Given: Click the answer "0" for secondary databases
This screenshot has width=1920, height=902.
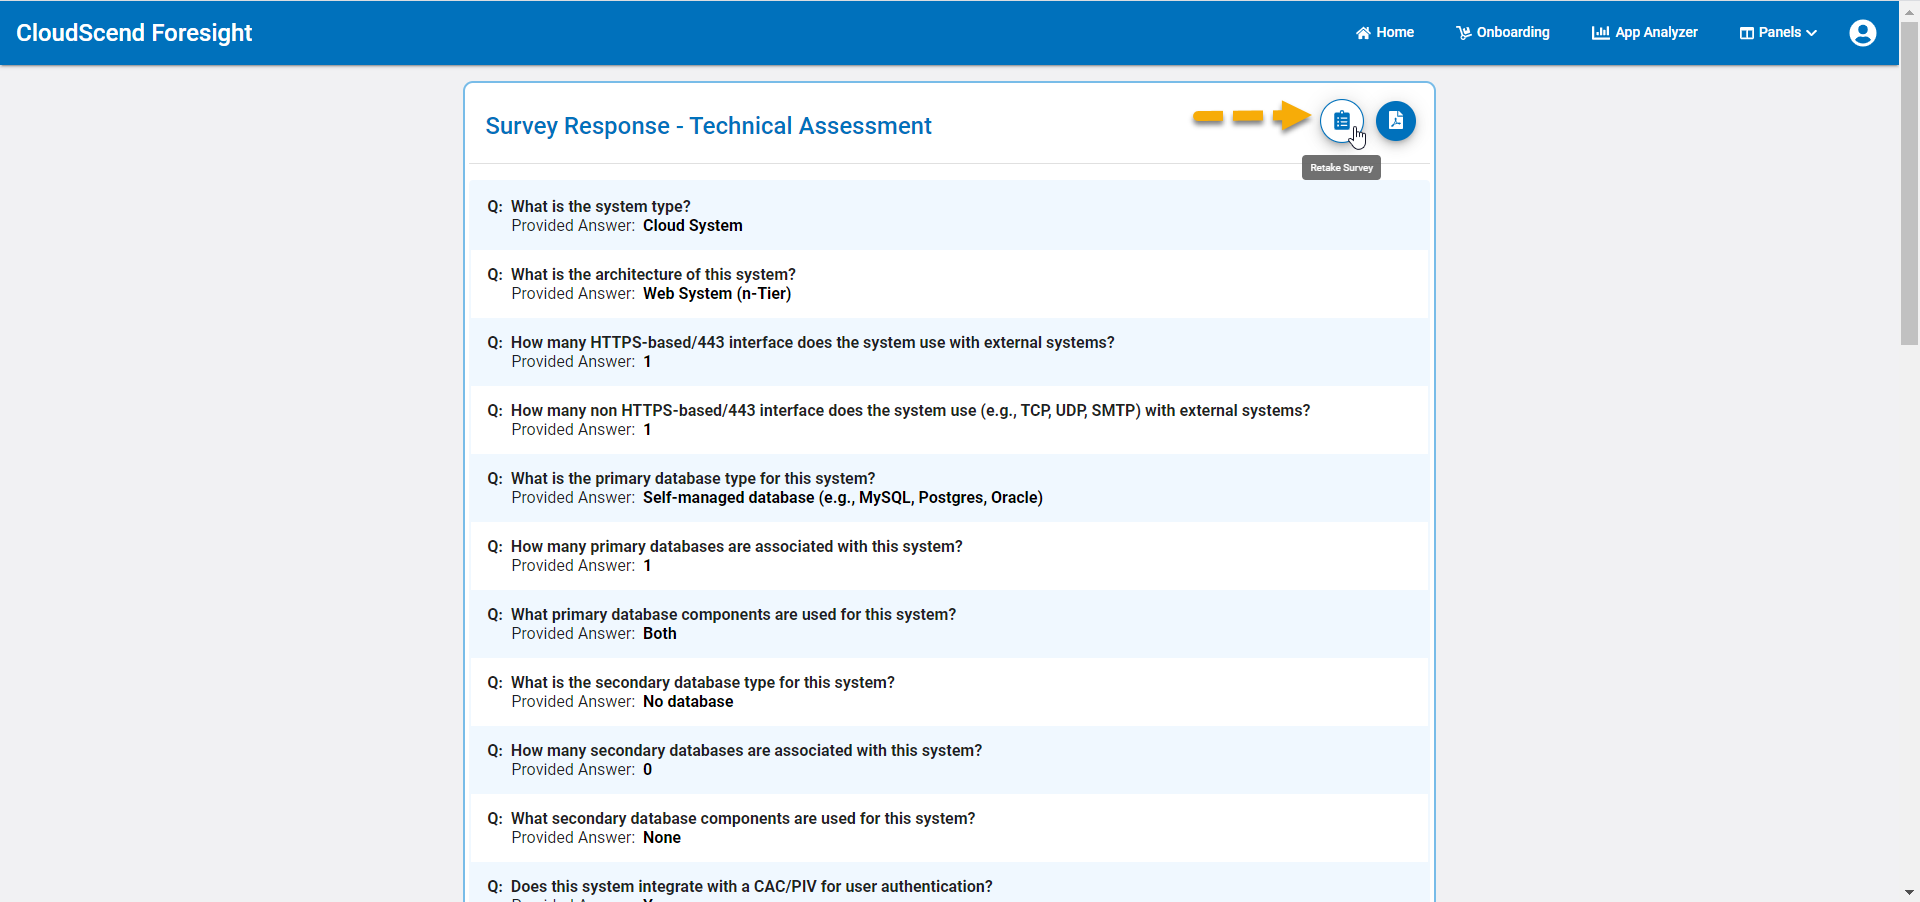Looking at the screenshot, I should pos(647,770).
